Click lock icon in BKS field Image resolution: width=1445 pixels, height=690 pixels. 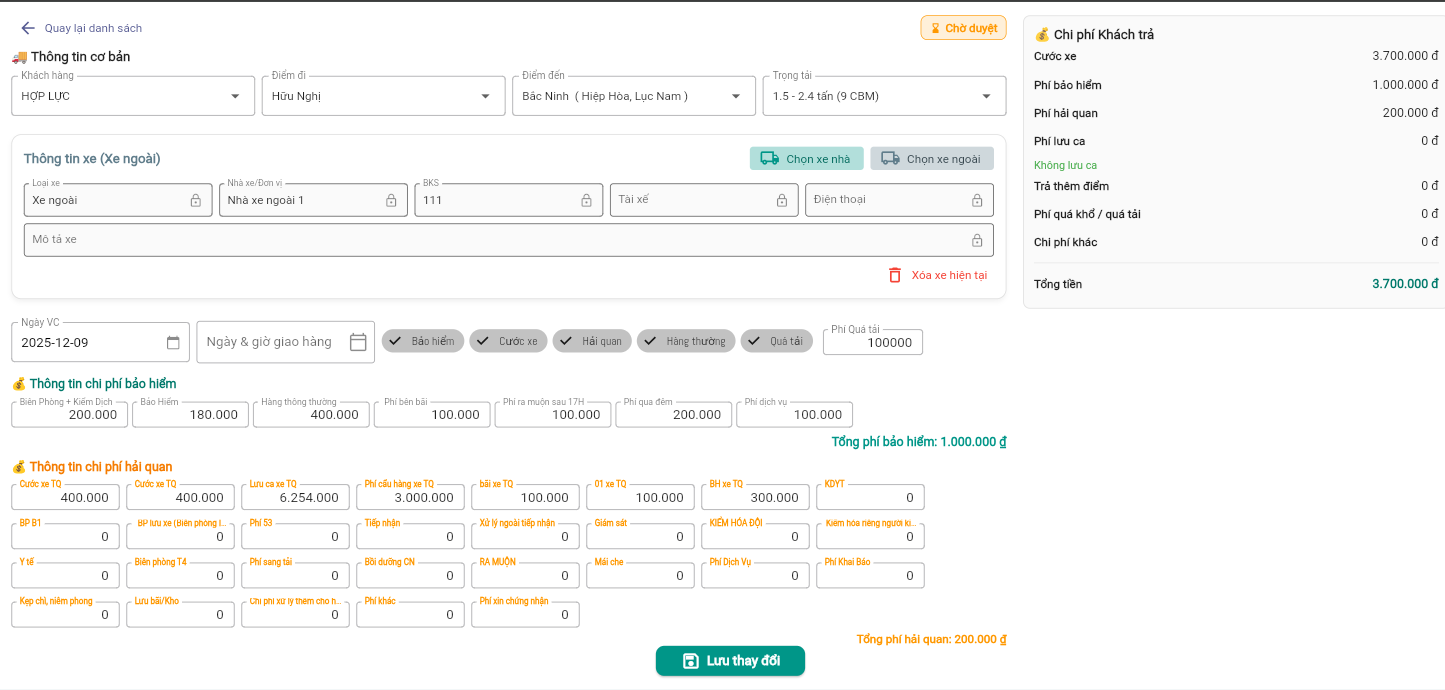pos(586,200)
